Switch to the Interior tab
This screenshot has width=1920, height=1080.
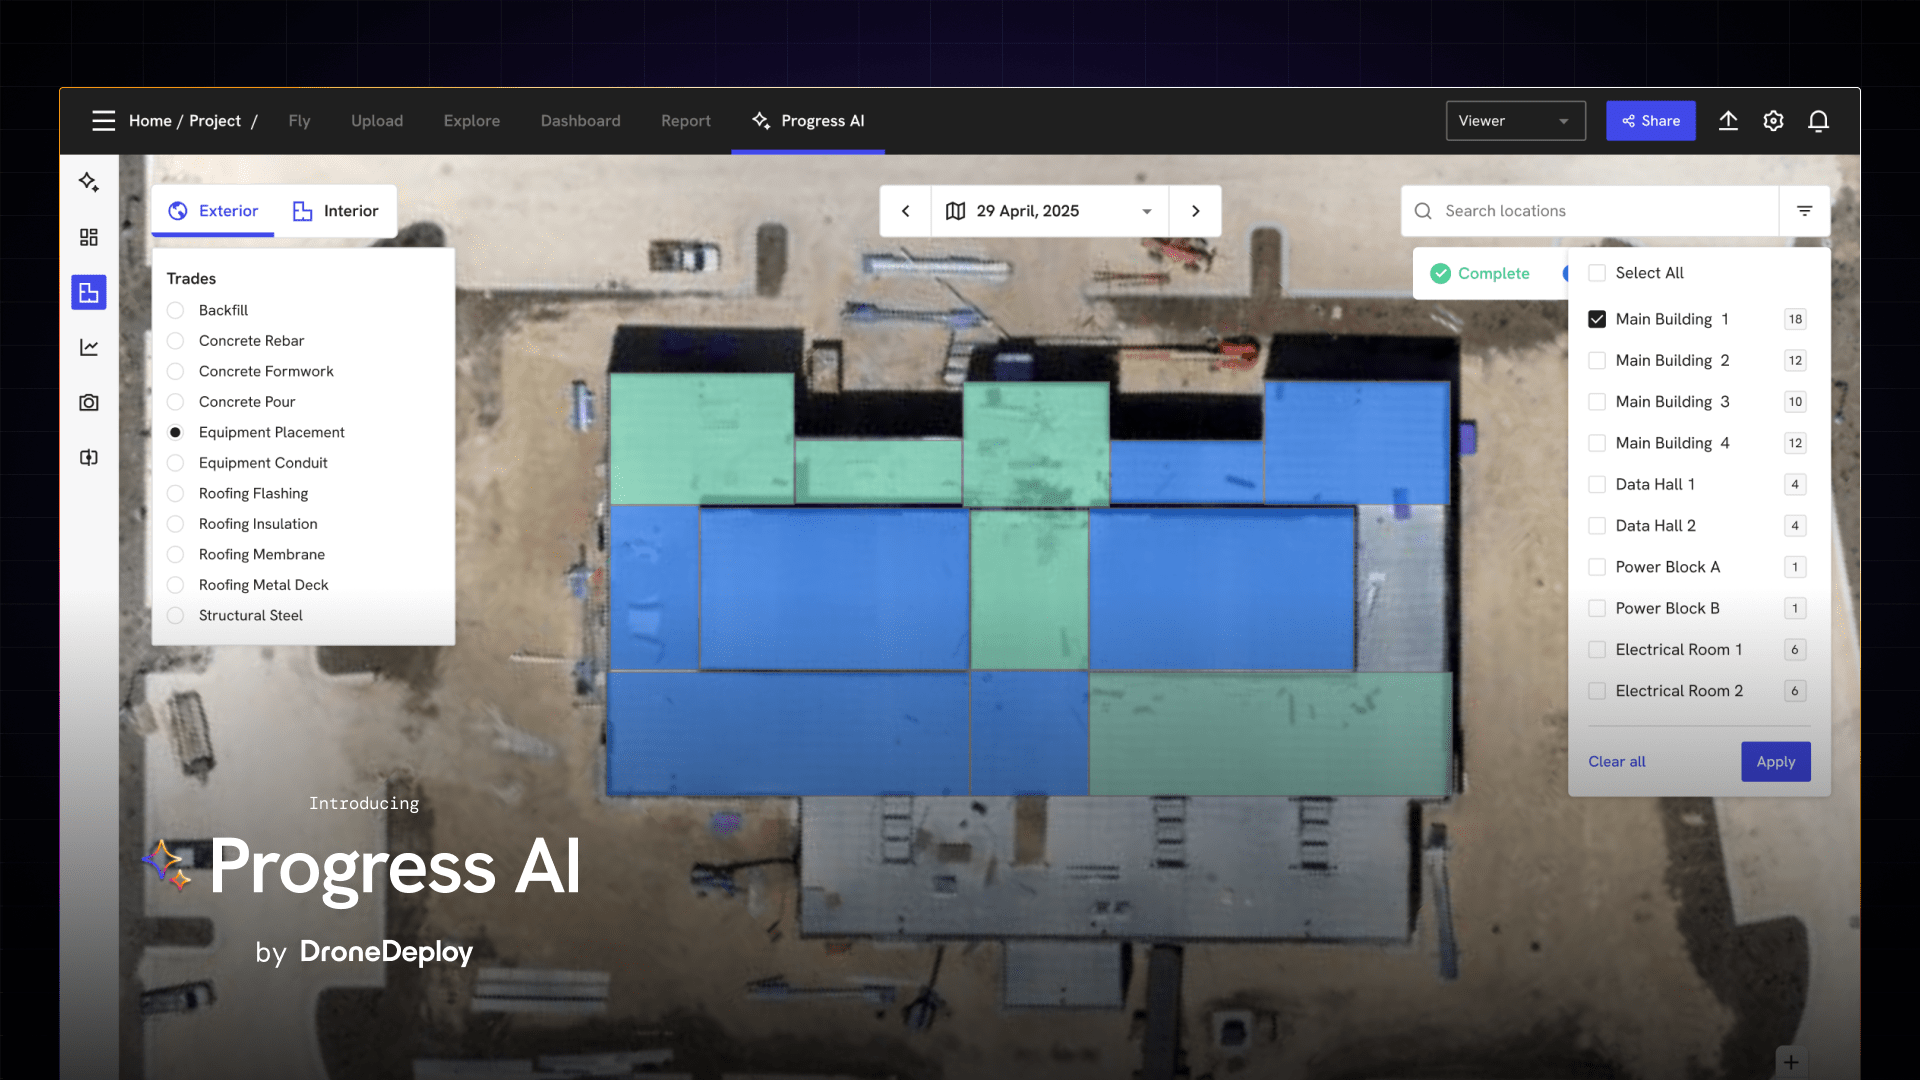[336, 211]
